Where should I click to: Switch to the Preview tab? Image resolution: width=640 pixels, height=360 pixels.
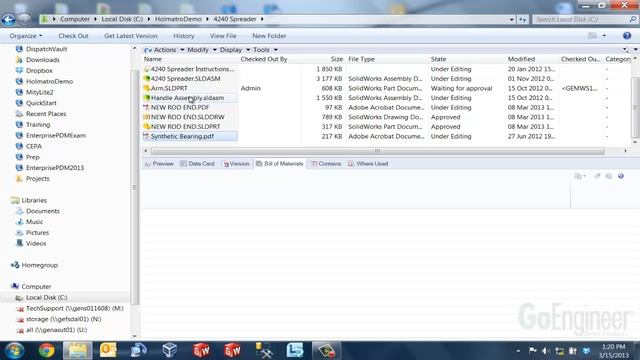click(159, 164)
